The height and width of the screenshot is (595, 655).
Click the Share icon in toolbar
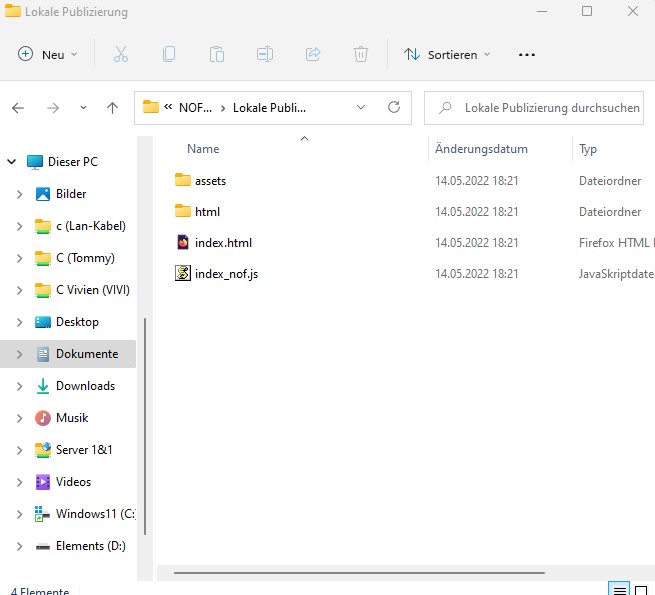pos(313,54)
